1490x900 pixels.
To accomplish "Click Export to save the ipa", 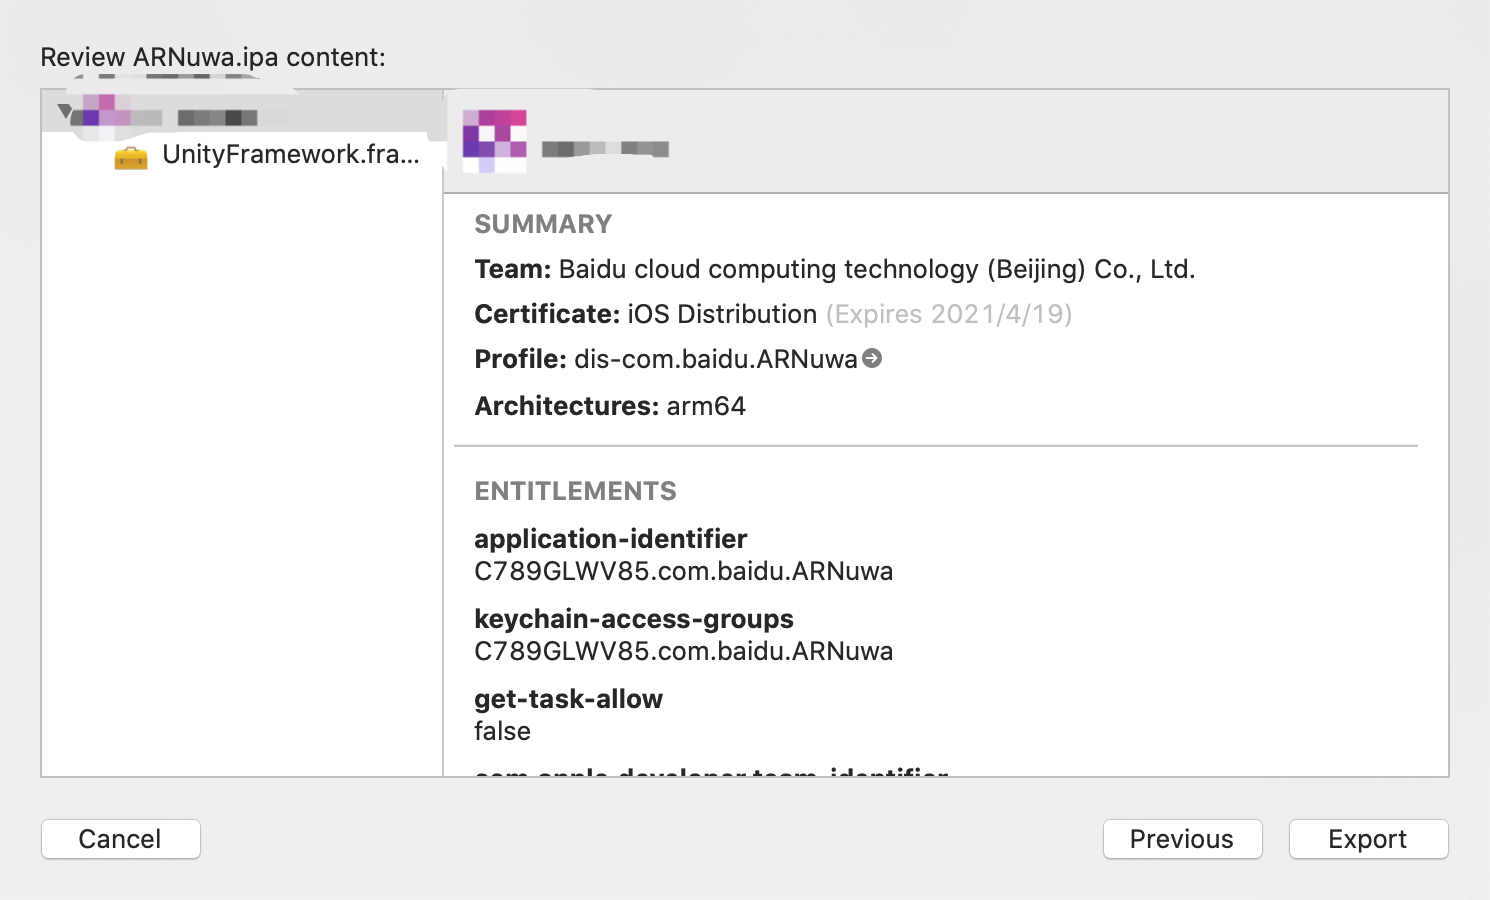I will tap(1368, 839).
